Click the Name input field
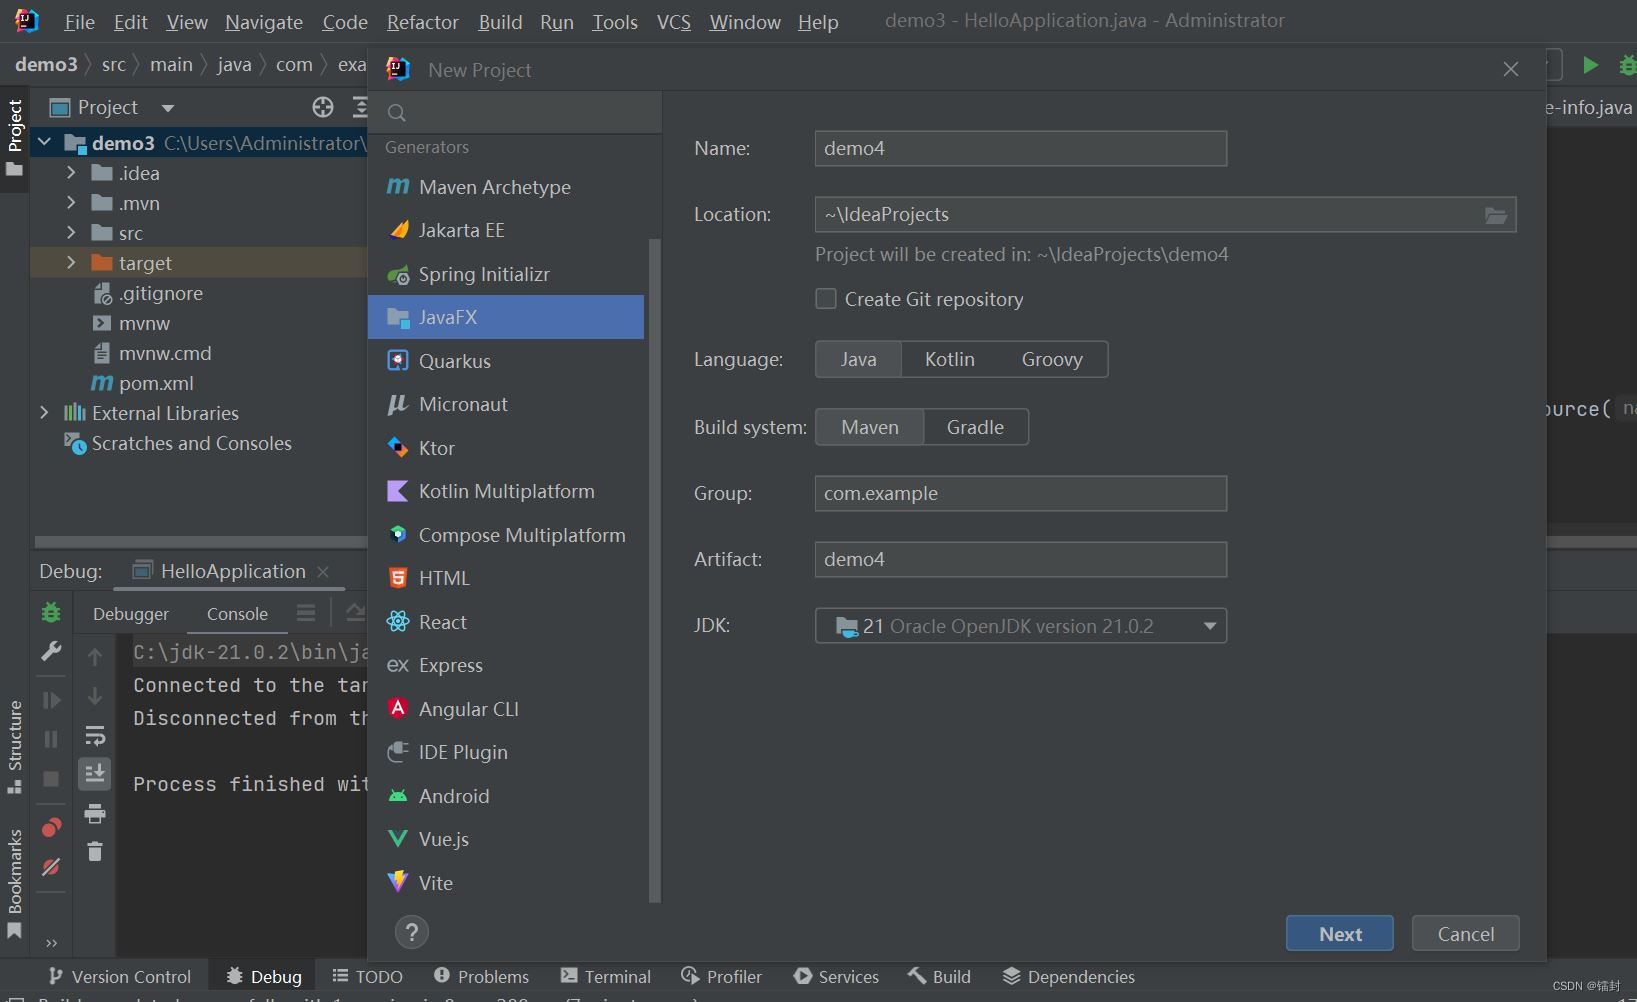The height and width of the screenshot is (1002, 1637). [1020, 148]
